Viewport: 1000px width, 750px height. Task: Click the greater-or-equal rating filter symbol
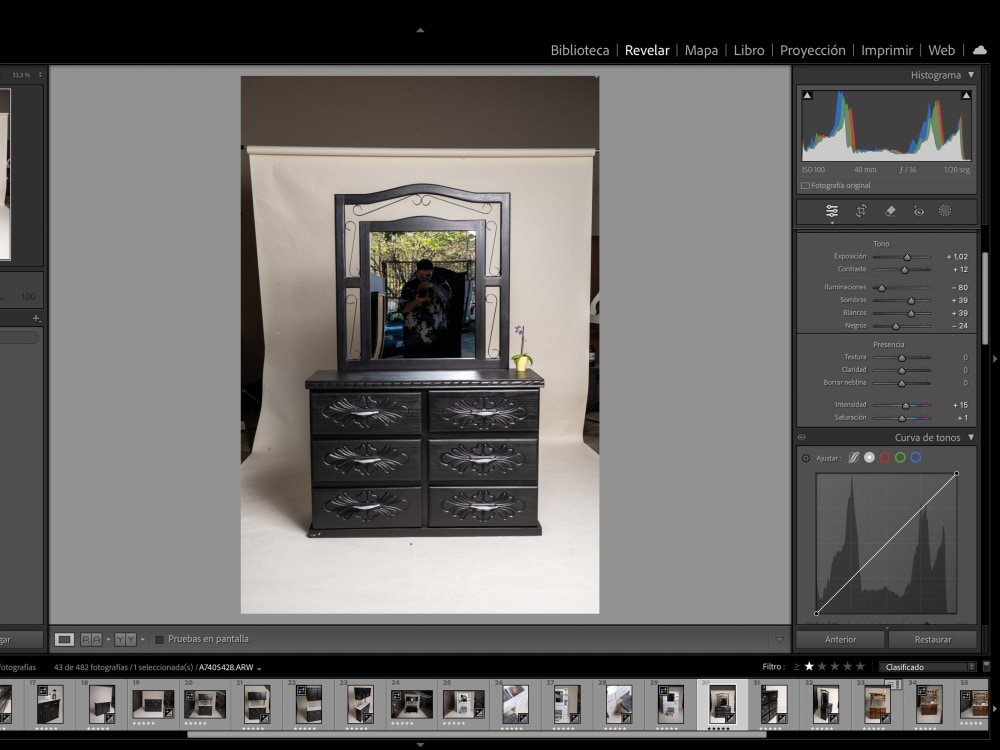(x=797, y=666)
